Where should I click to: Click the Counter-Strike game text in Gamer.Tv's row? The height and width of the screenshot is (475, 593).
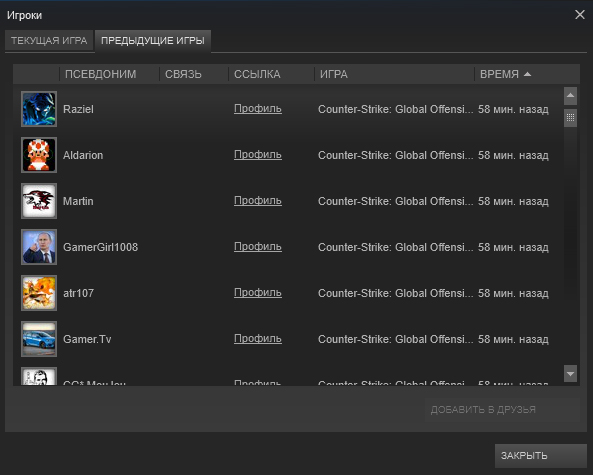coord(396,339)
